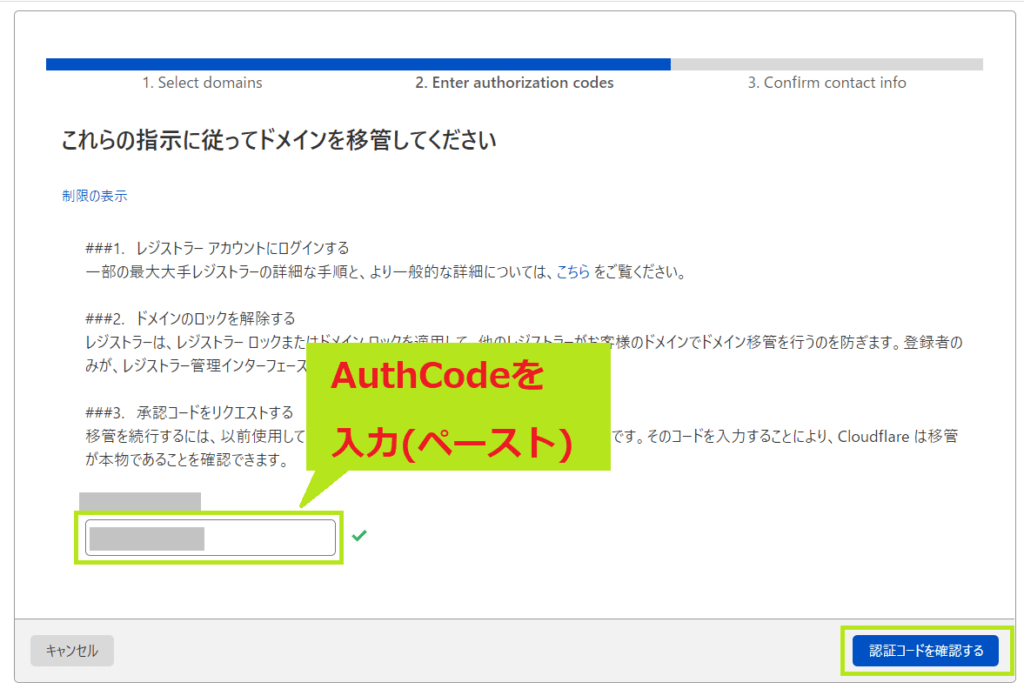Click the green checkmark beside the code field

click(x=359, y=536)
